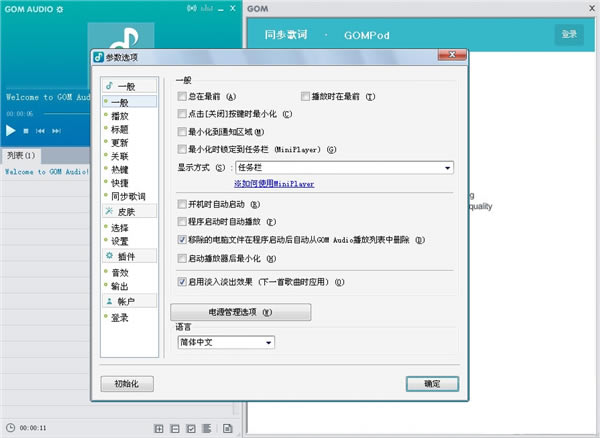The image size is (600, 438).
Task: Skip to previous track in GOM Audio
Action: tap(40, 131)
